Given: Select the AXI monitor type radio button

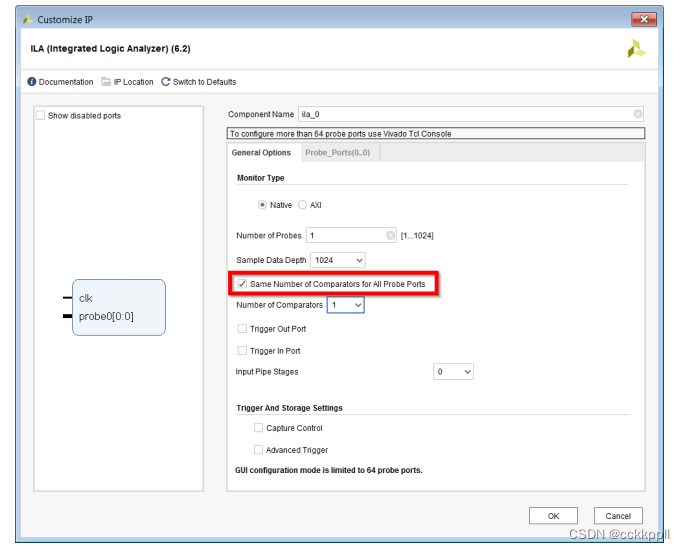Looking at the screenshot, I should 302,204.
